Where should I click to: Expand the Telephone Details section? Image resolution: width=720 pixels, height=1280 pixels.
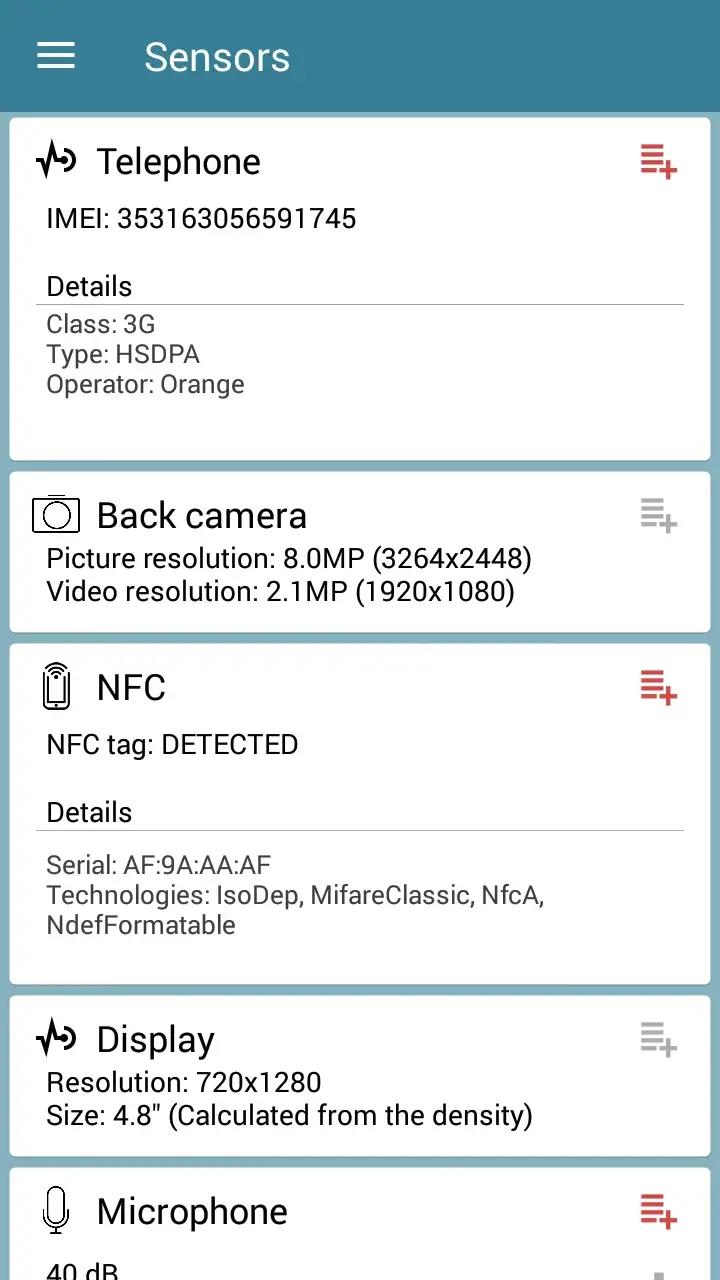pos(89,286)
